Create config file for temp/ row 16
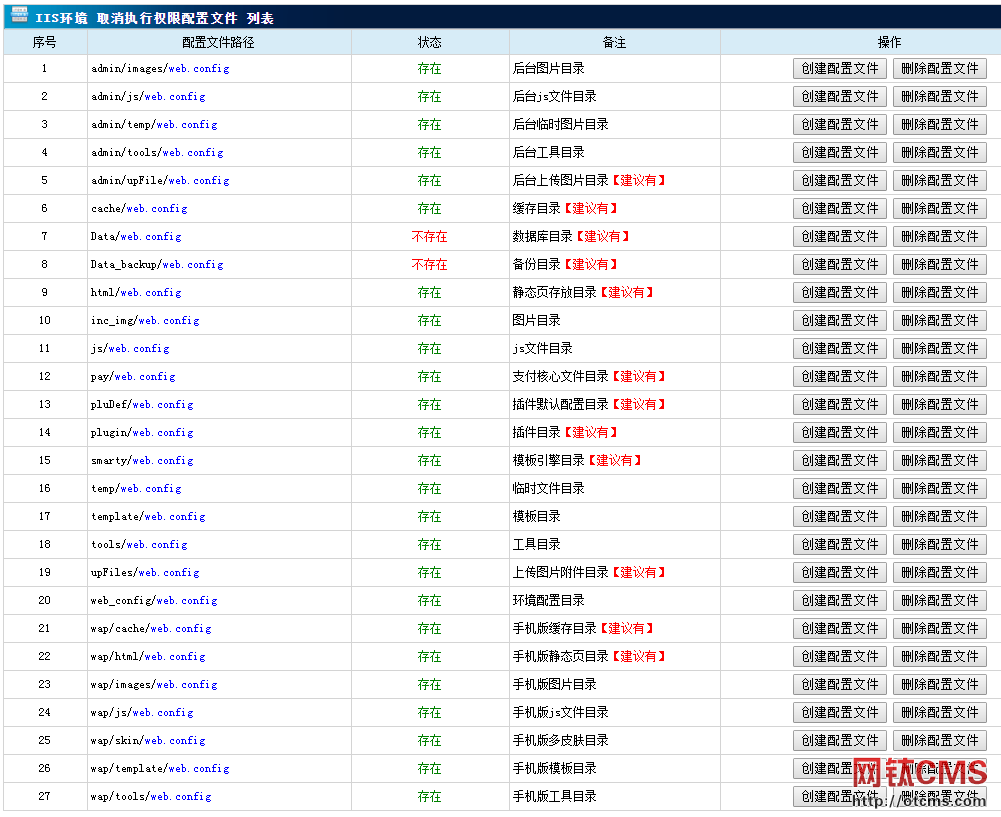1001x817 pixels. [x=839, y=488]
